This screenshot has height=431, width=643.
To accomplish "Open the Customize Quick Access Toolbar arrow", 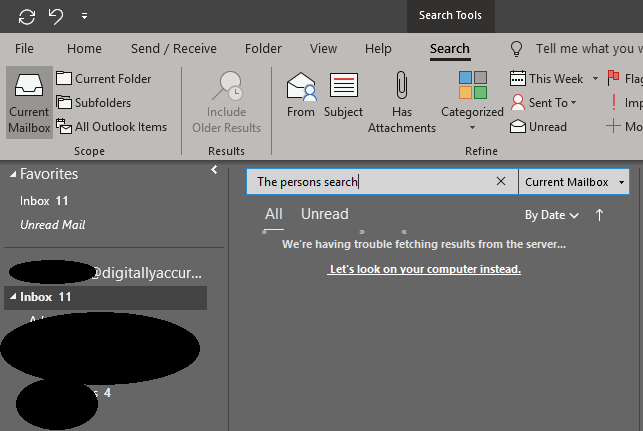I will [84, 16].
